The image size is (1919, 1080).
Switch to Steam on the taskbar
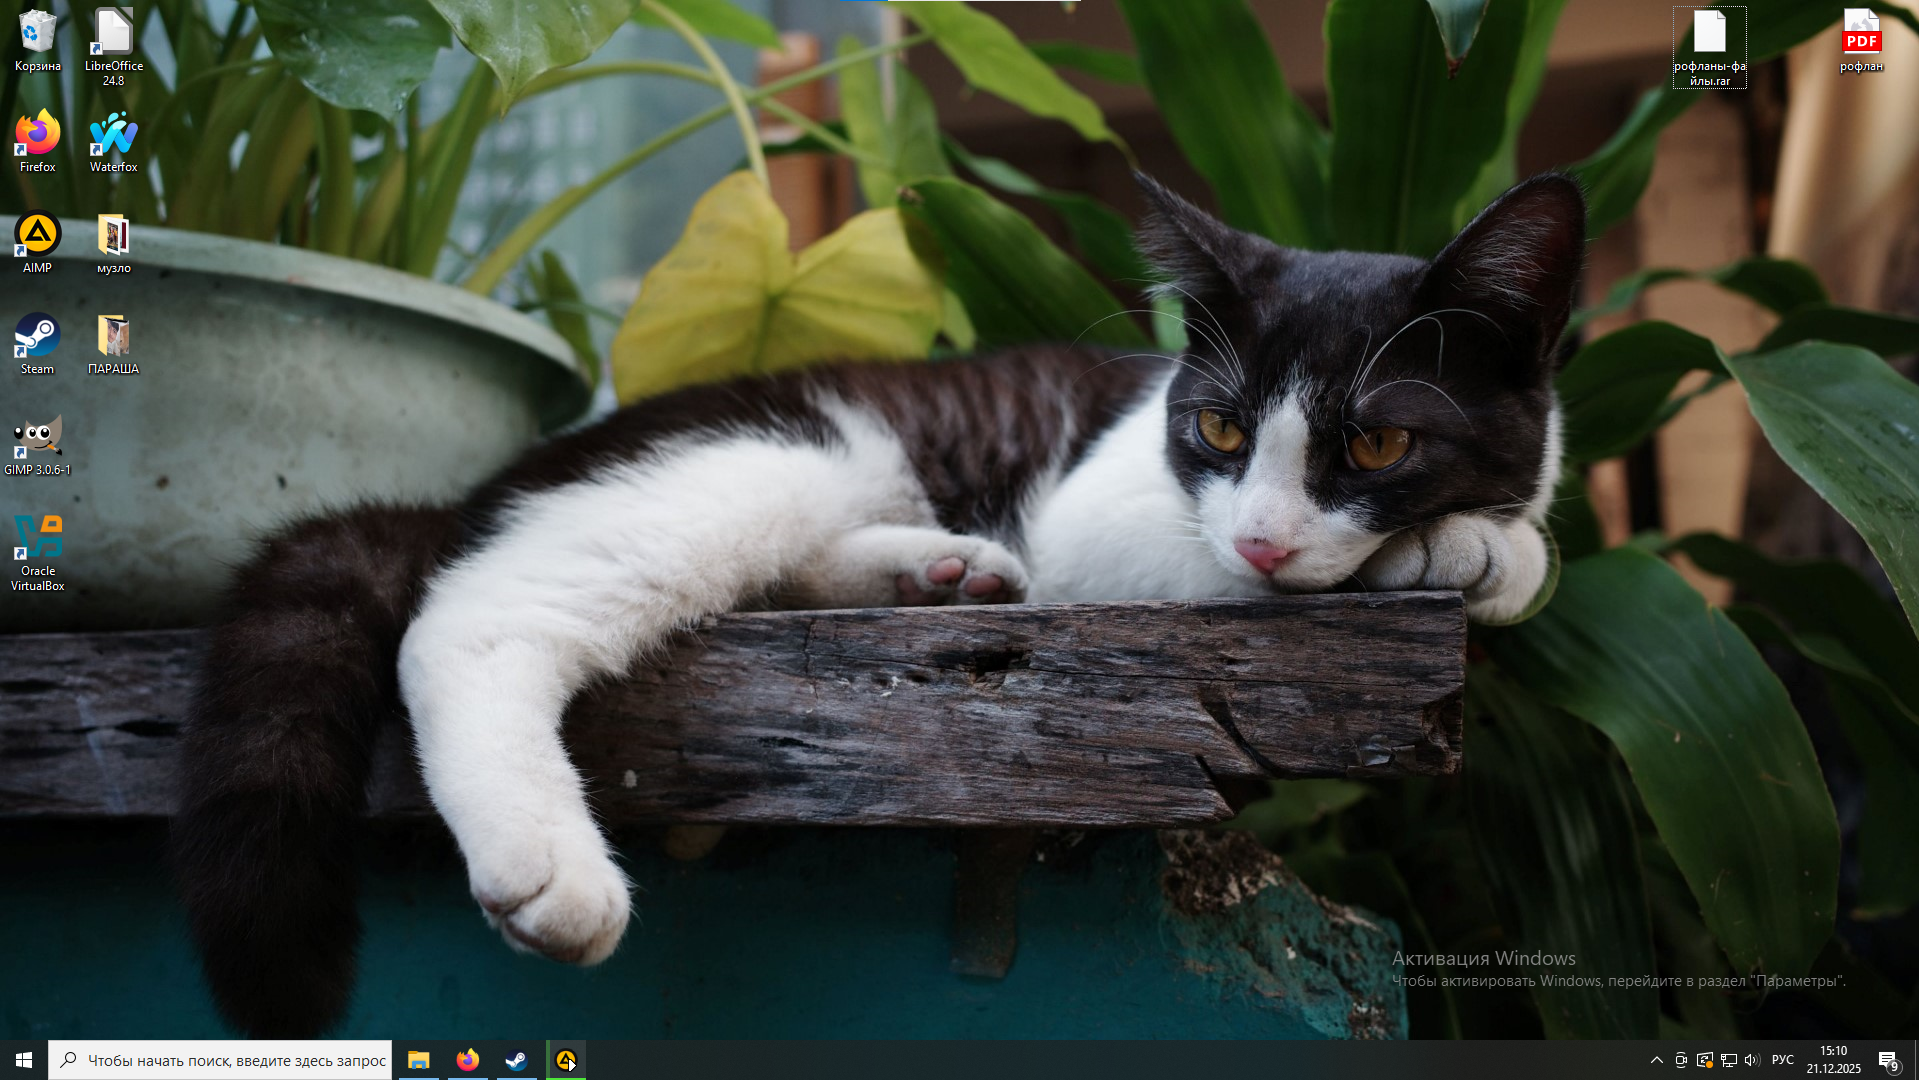(x=516, y=1060)
